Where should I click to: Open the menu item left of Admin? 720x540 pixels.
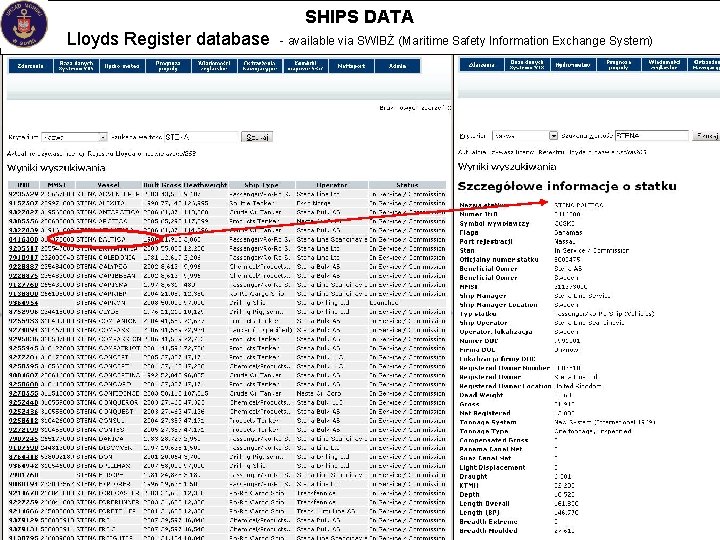click(x=352, y=66)
